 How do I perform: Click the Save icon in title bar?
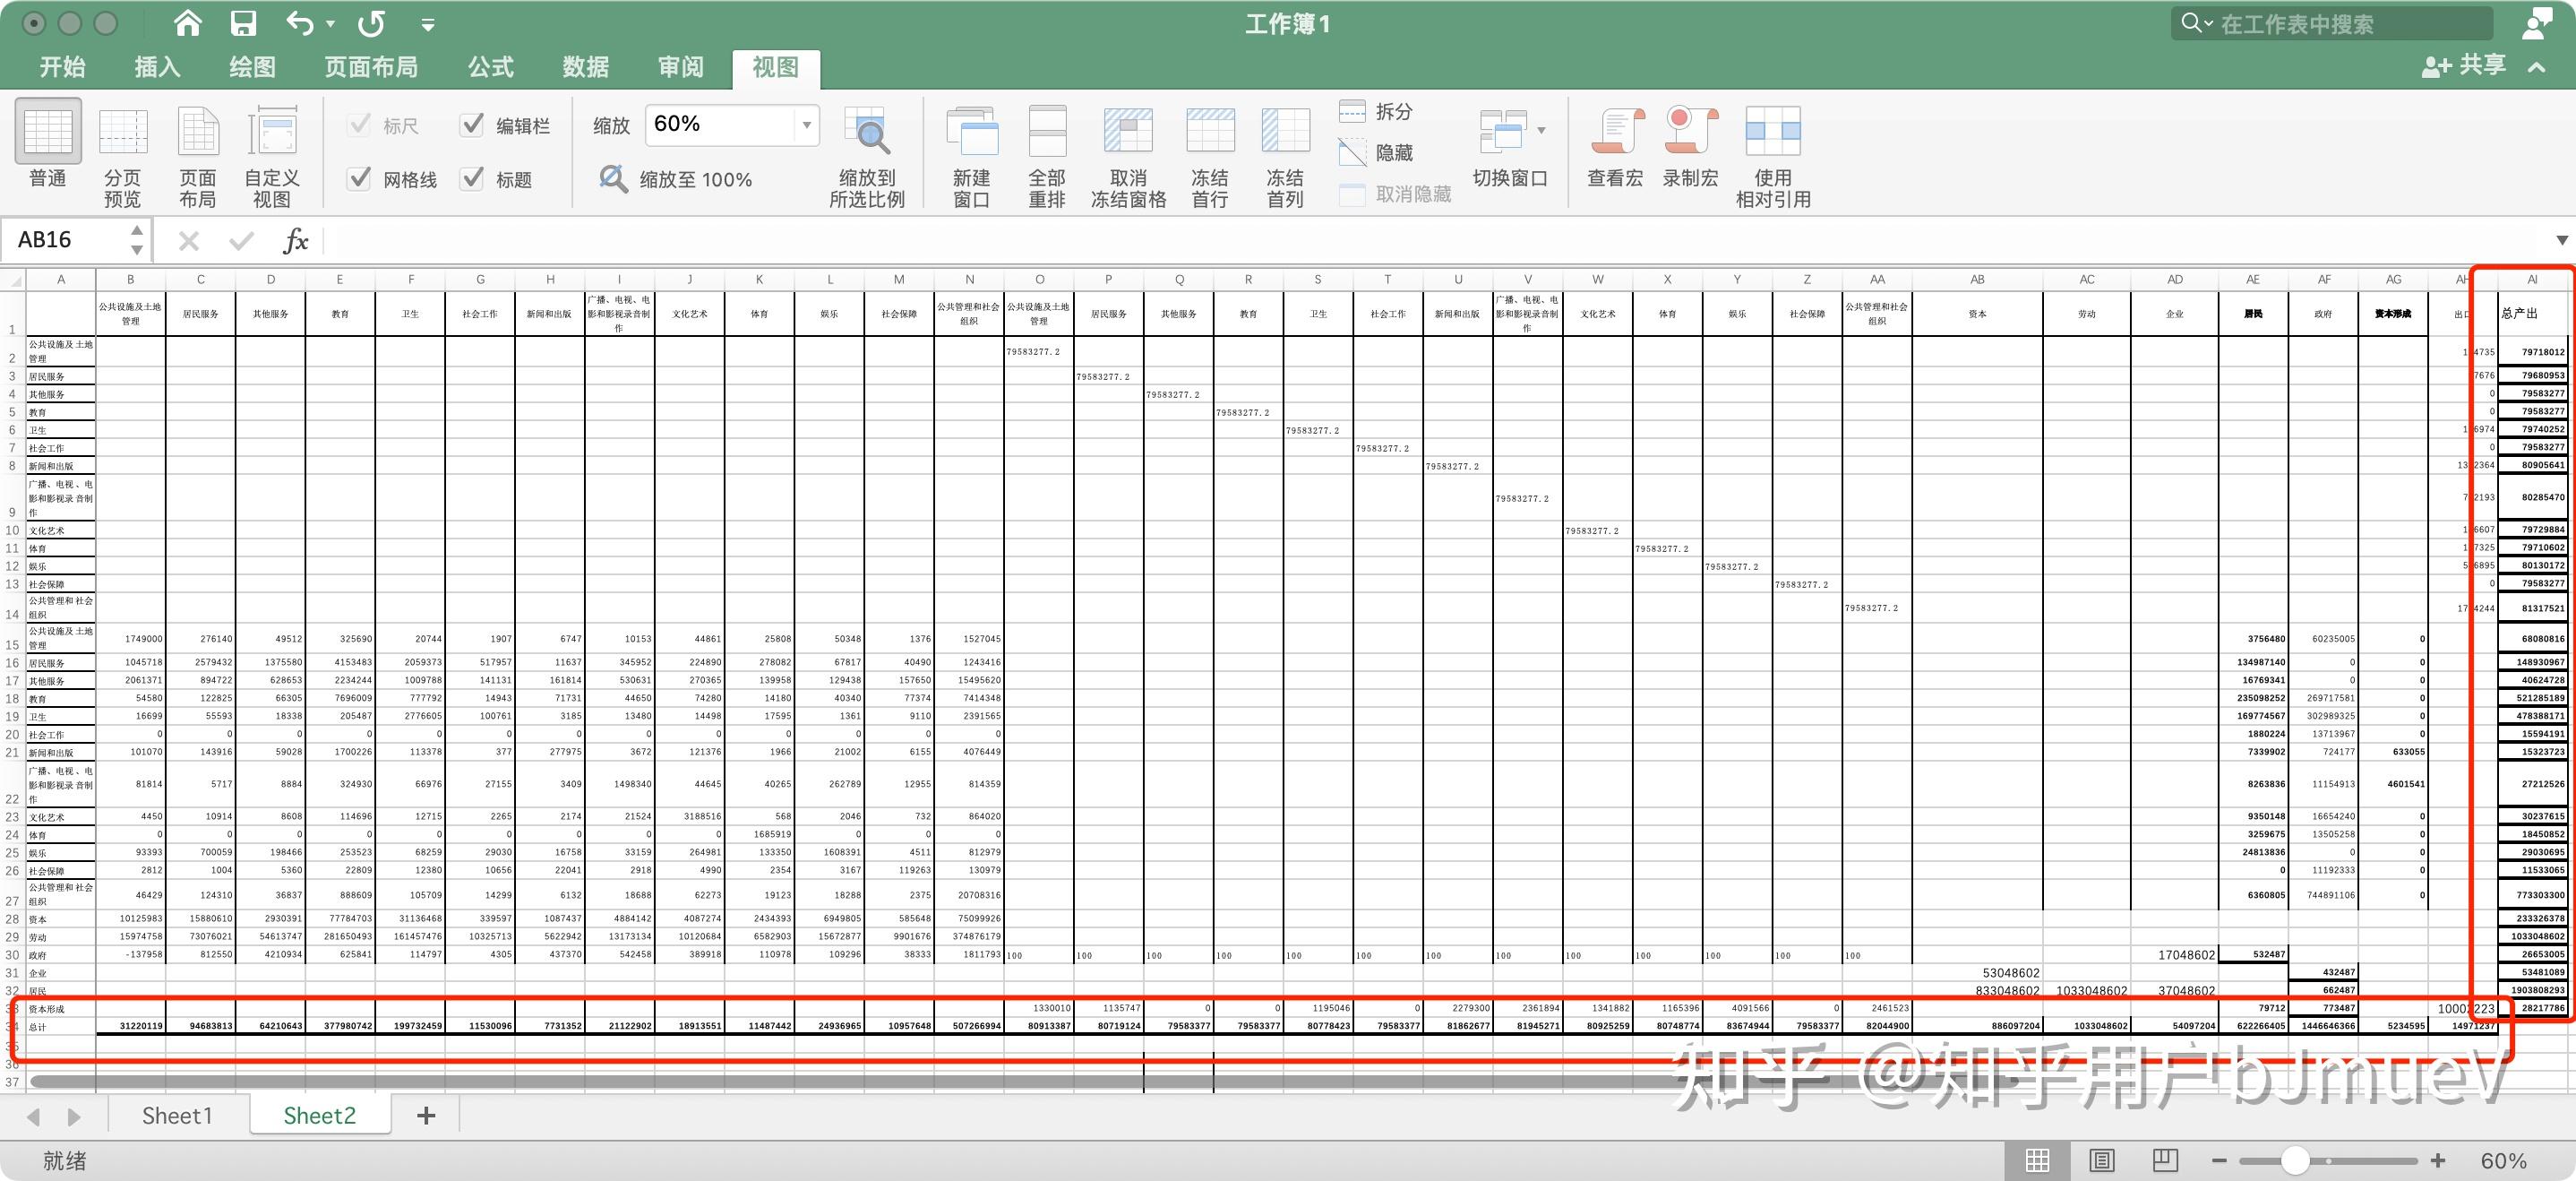(x=243, y=23)
